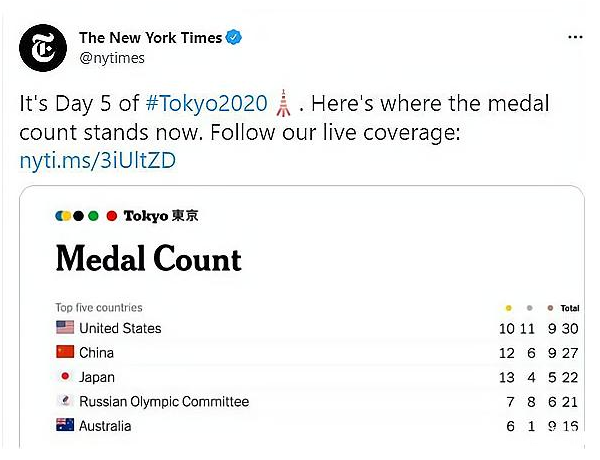The width and height of the screenshot is (600, 460).
Task: Click the blue verified badge
Action: (233, 38)
